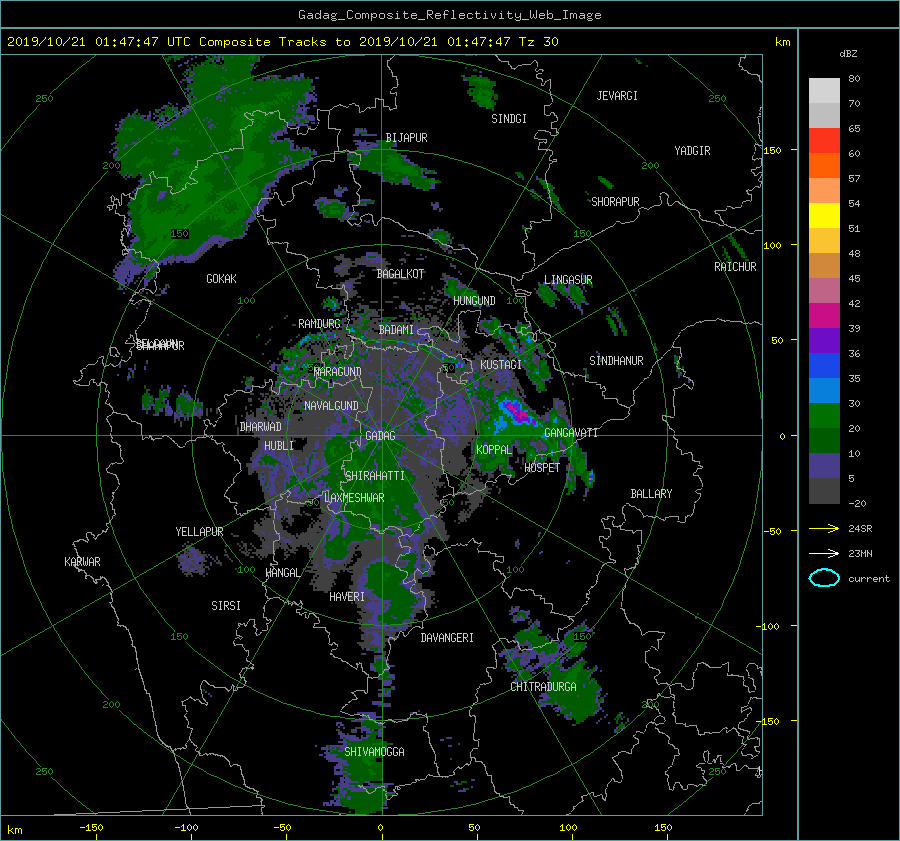Screen dimensions: 900x841
Task: Click the DAVANGERI city label
Action: coord(447,638)
